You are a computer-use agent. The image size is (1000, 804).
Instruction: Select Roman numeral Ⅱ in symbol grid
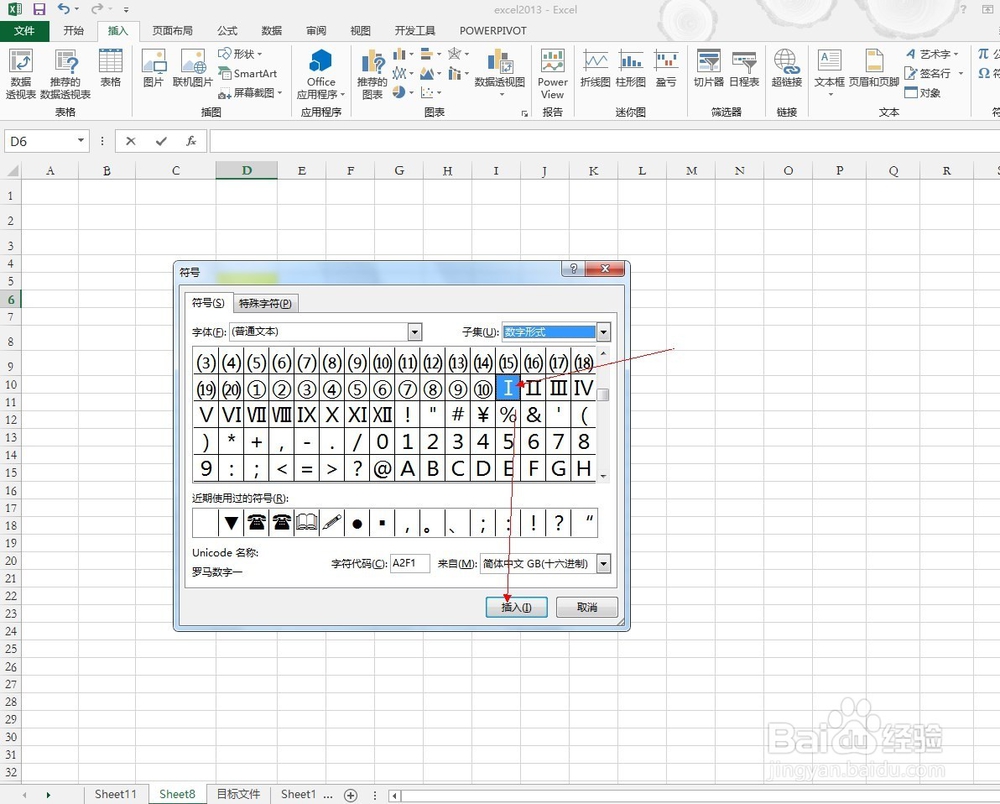click(533, 388)
